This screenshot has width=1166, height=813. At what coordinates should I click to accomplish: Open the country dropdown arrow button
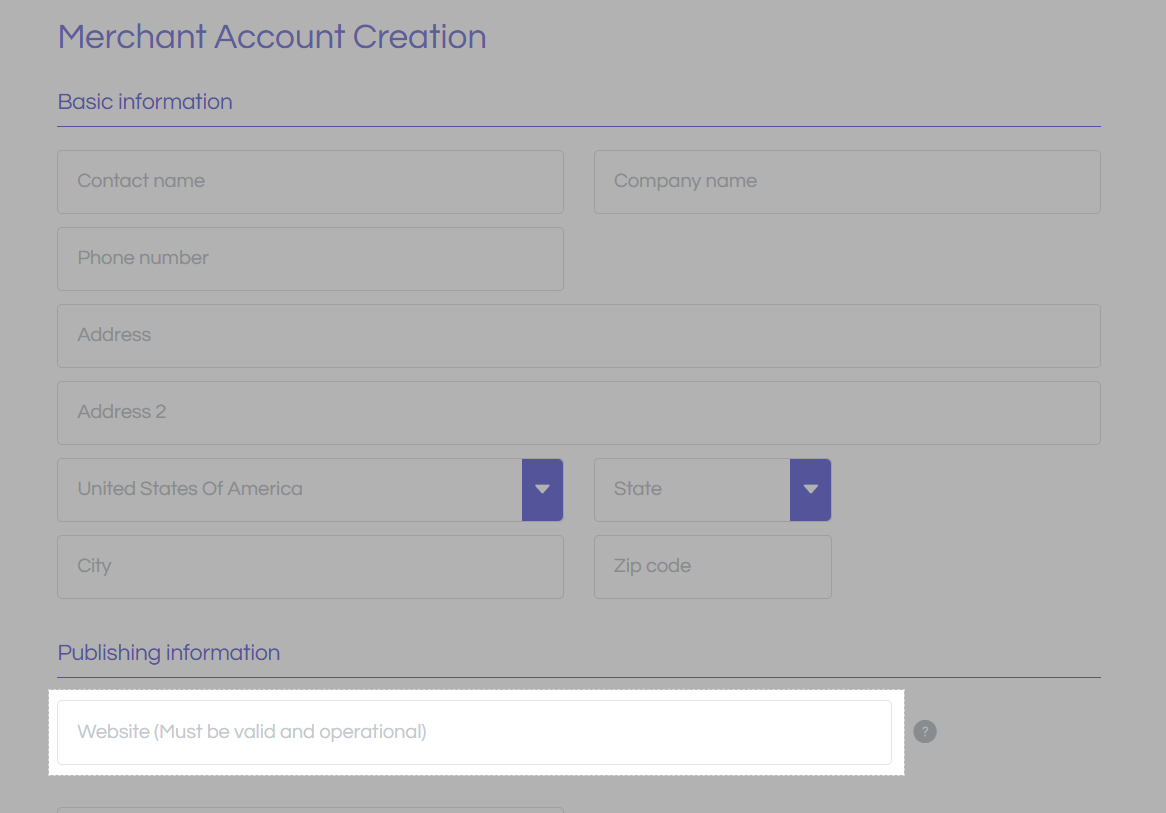tap(542, 489)
